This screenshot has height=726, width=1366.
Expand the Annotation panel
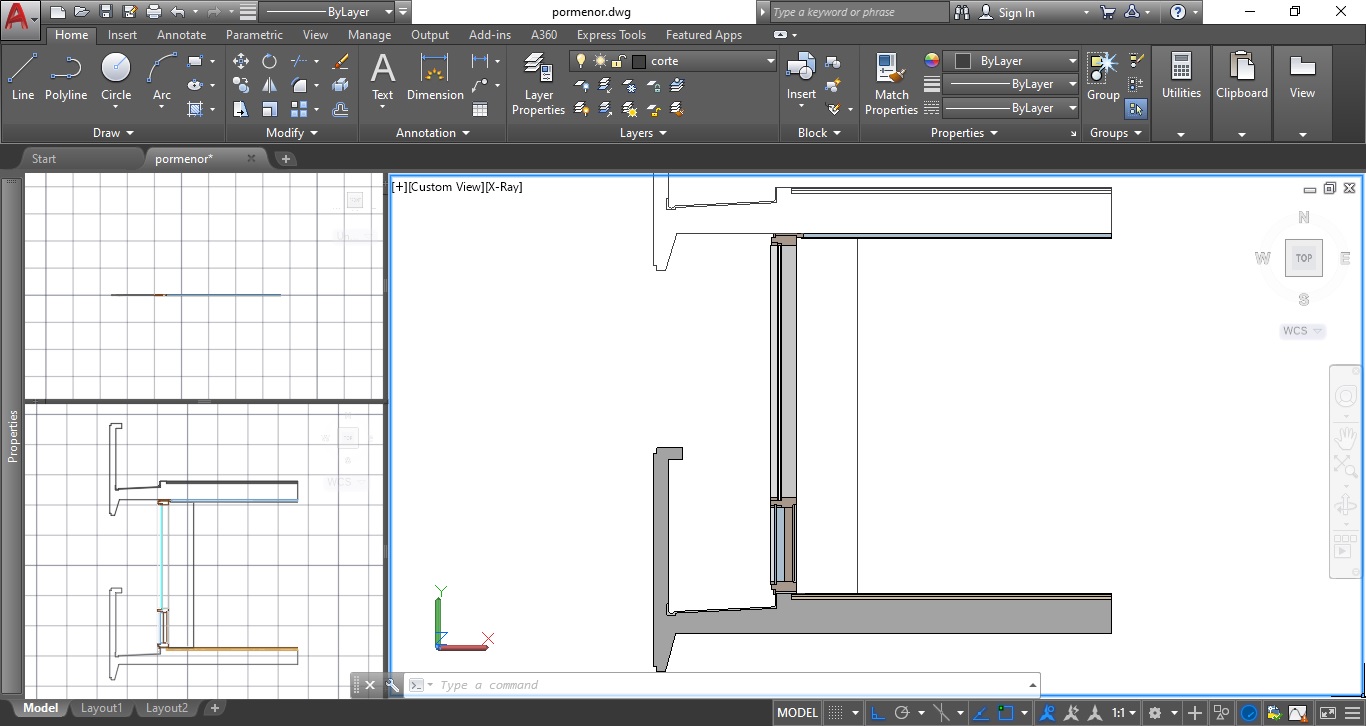[432, 132]
